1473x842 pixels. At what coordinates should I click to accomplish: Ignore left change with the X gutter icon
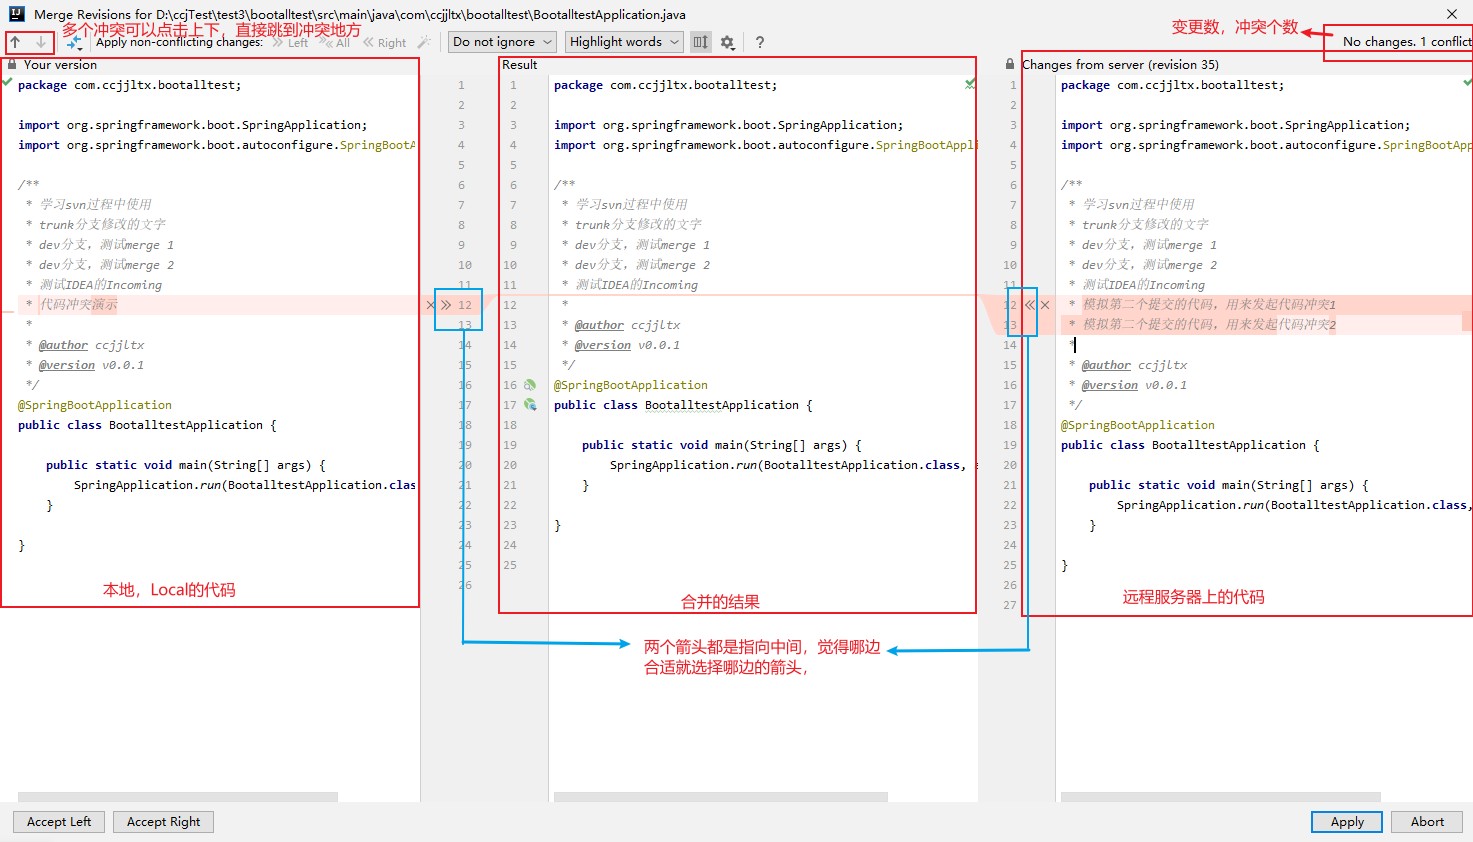(431, 305)
